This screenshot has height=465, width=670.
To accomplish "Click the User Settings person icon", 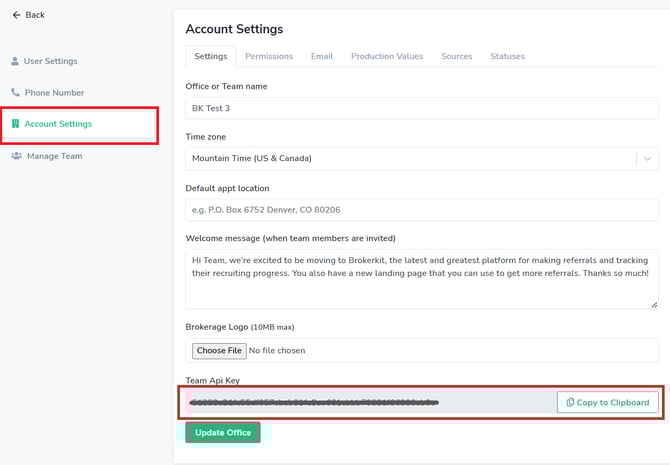I will 15,61.
